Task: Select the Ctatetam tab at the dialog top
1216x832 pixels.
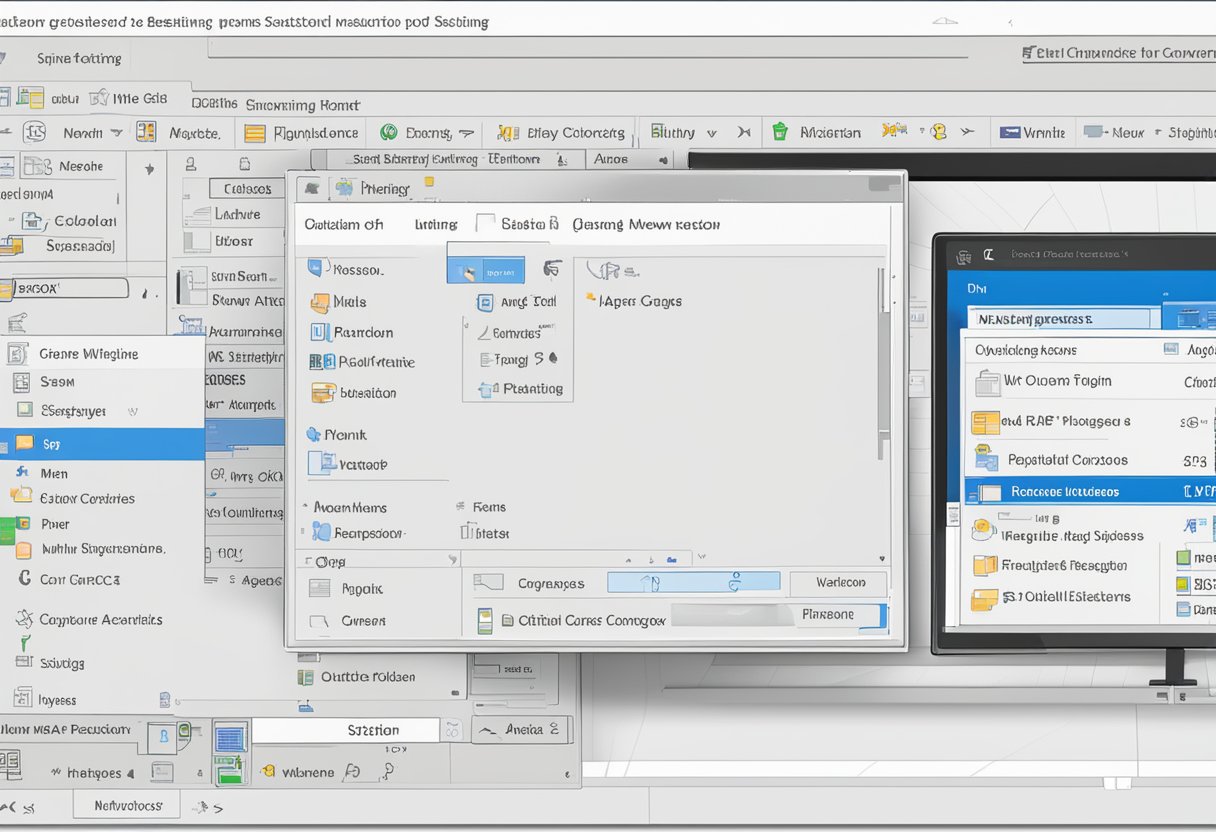Action: (344, 224)
